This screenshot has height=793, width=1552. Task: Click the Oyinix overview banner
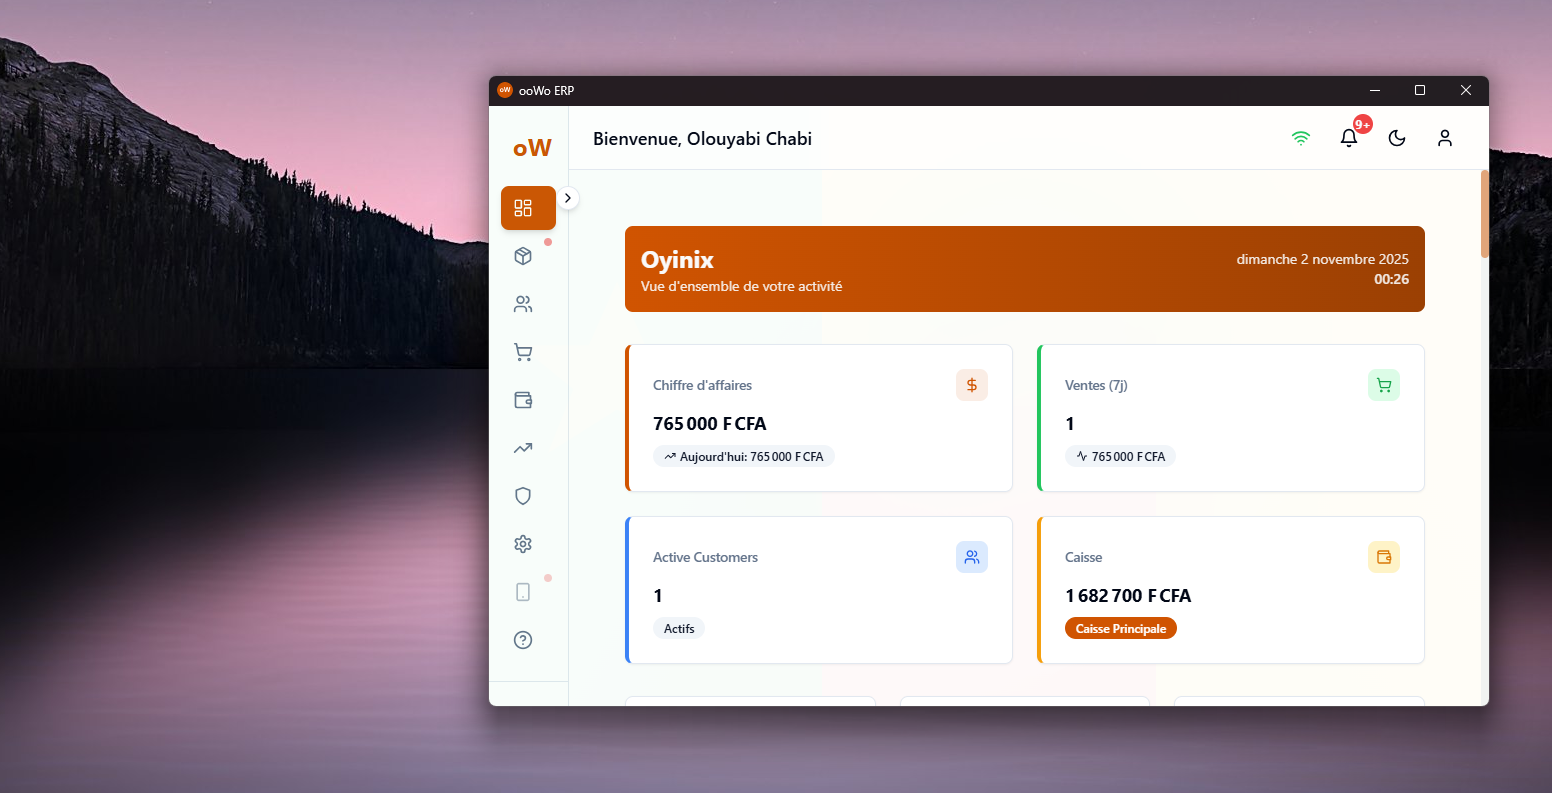(1024, 269)
